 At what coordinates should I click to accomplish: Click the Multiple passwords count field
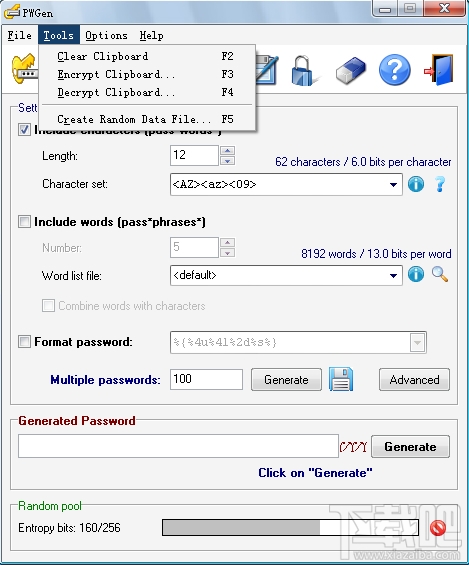point(206,379)
